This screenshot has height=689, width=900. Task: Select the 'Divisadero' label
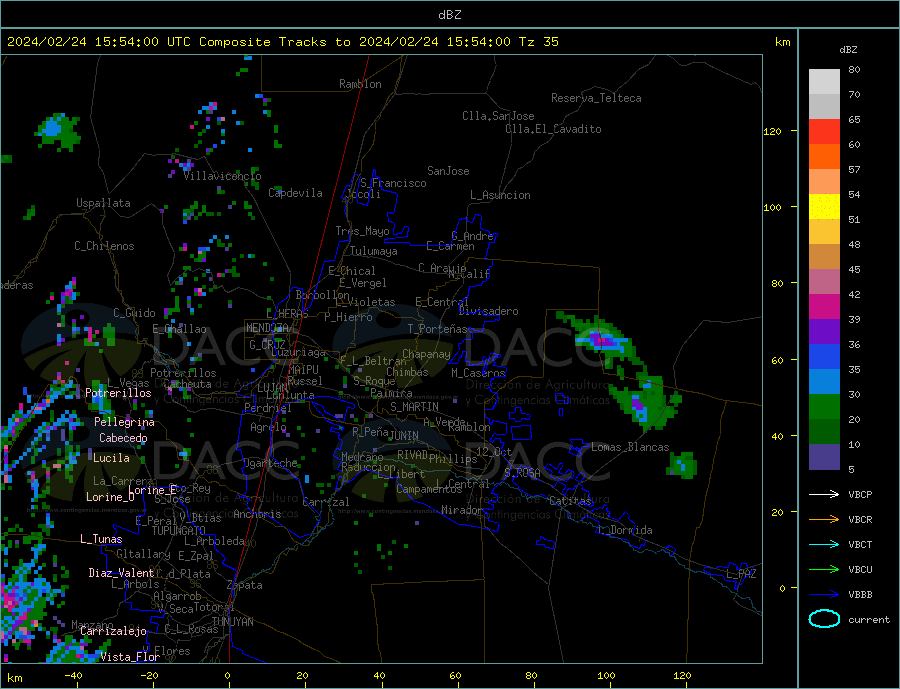pyautogui.click(x=488, y=311)
